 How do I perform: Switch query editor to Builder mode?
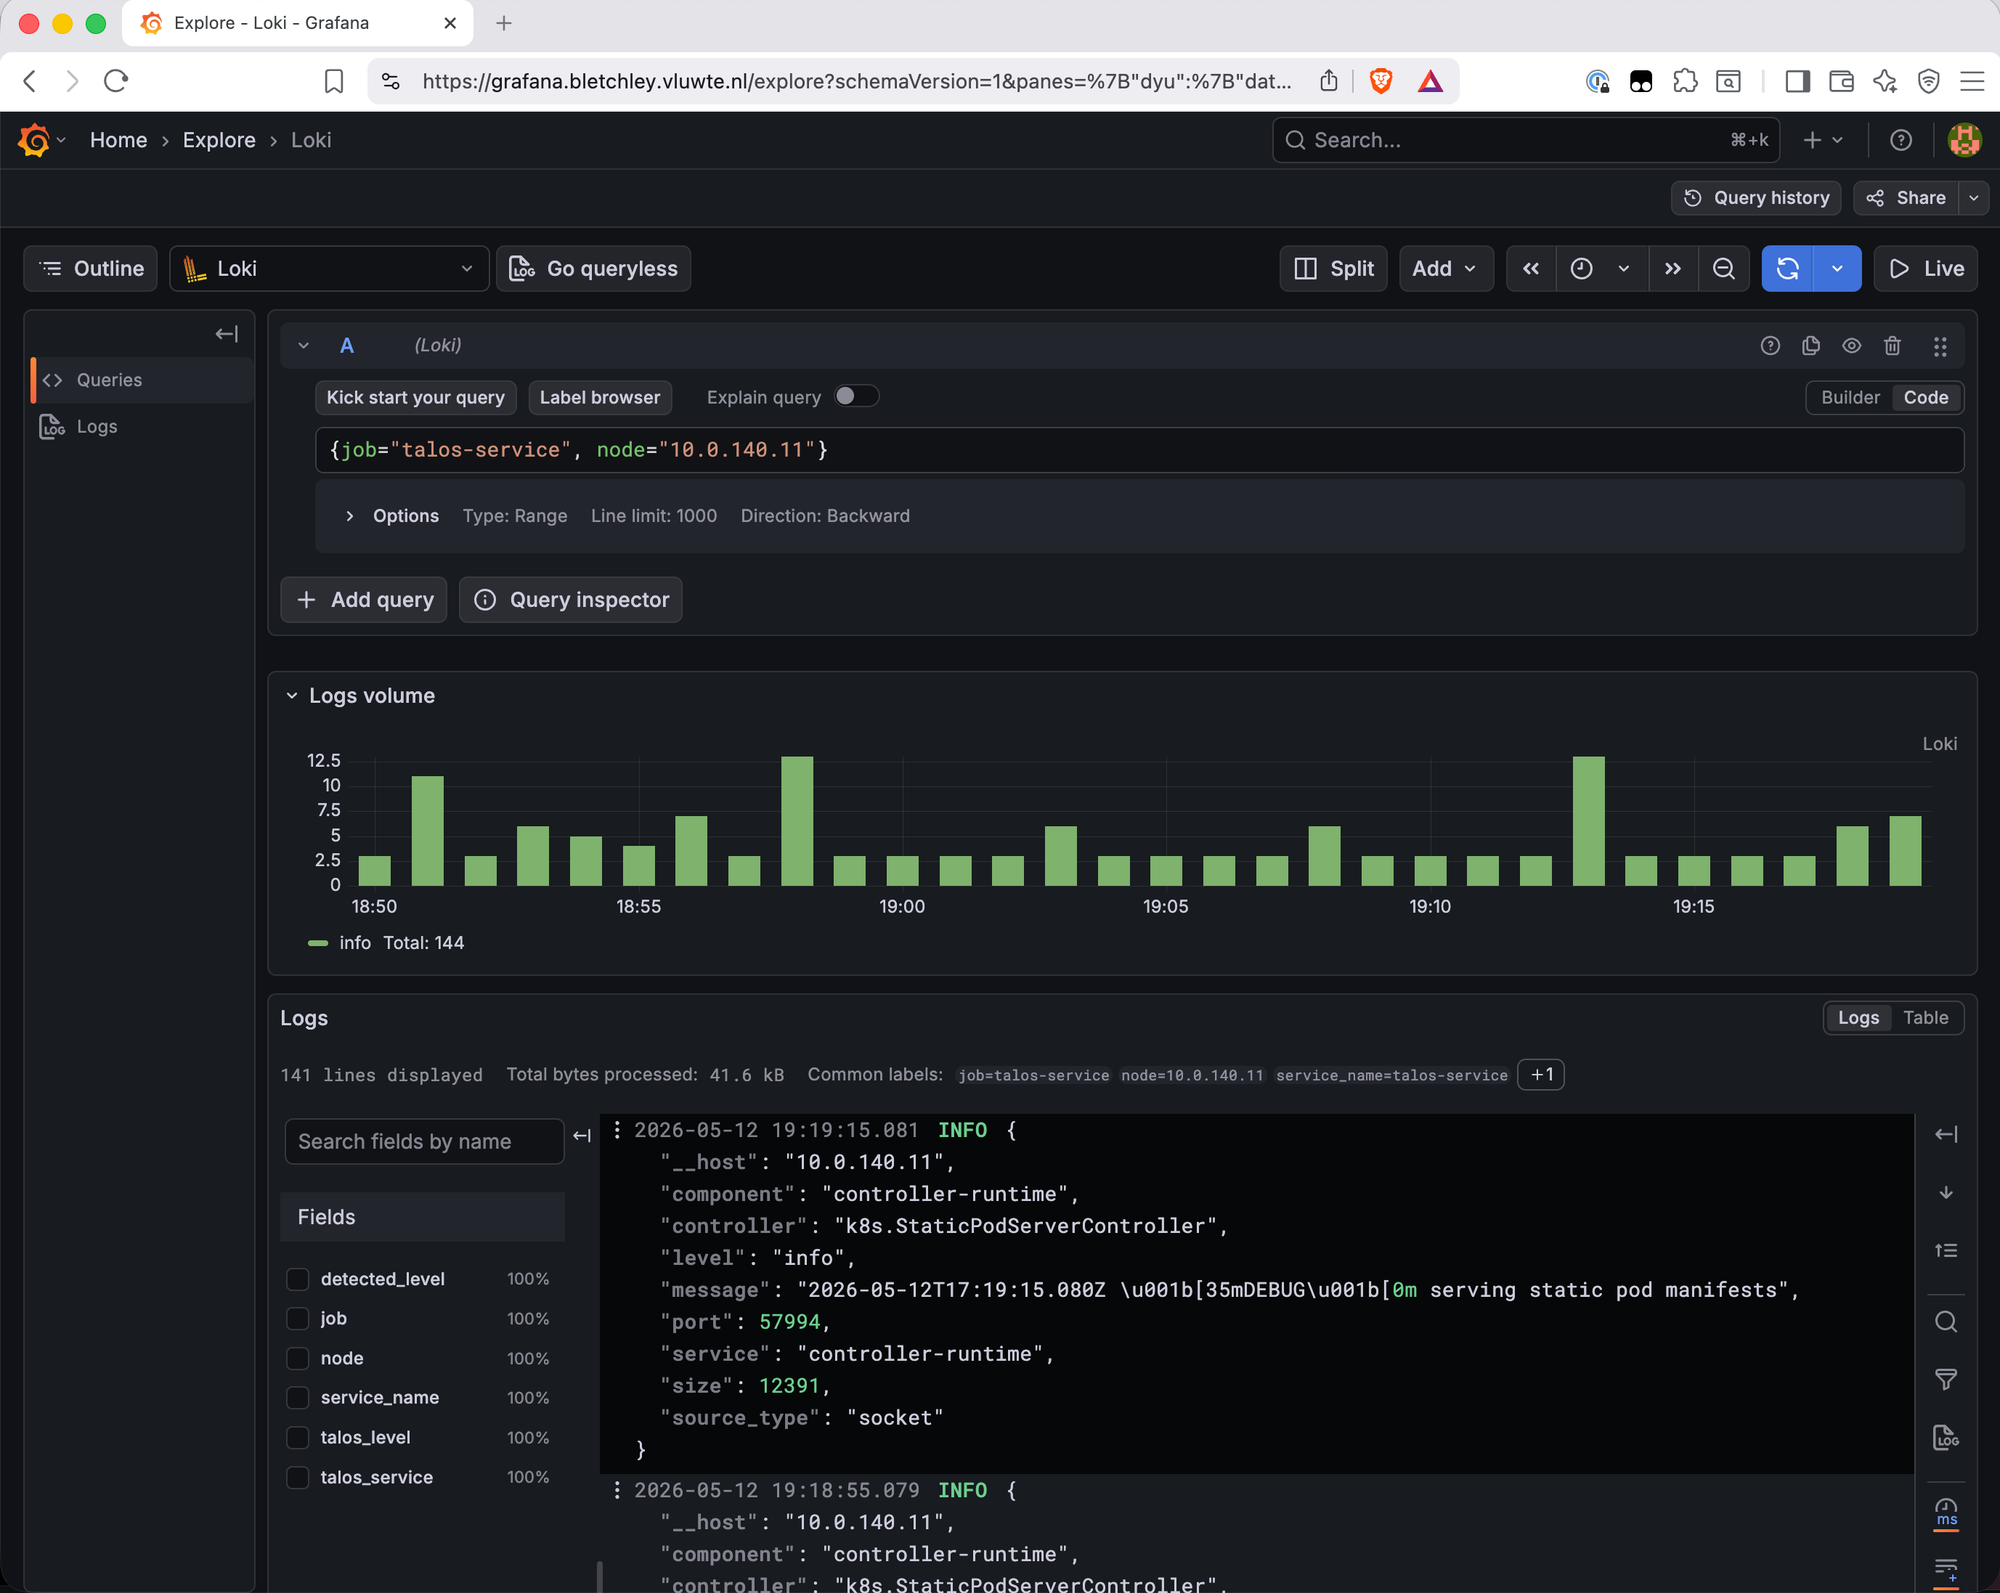point(1850,397)
